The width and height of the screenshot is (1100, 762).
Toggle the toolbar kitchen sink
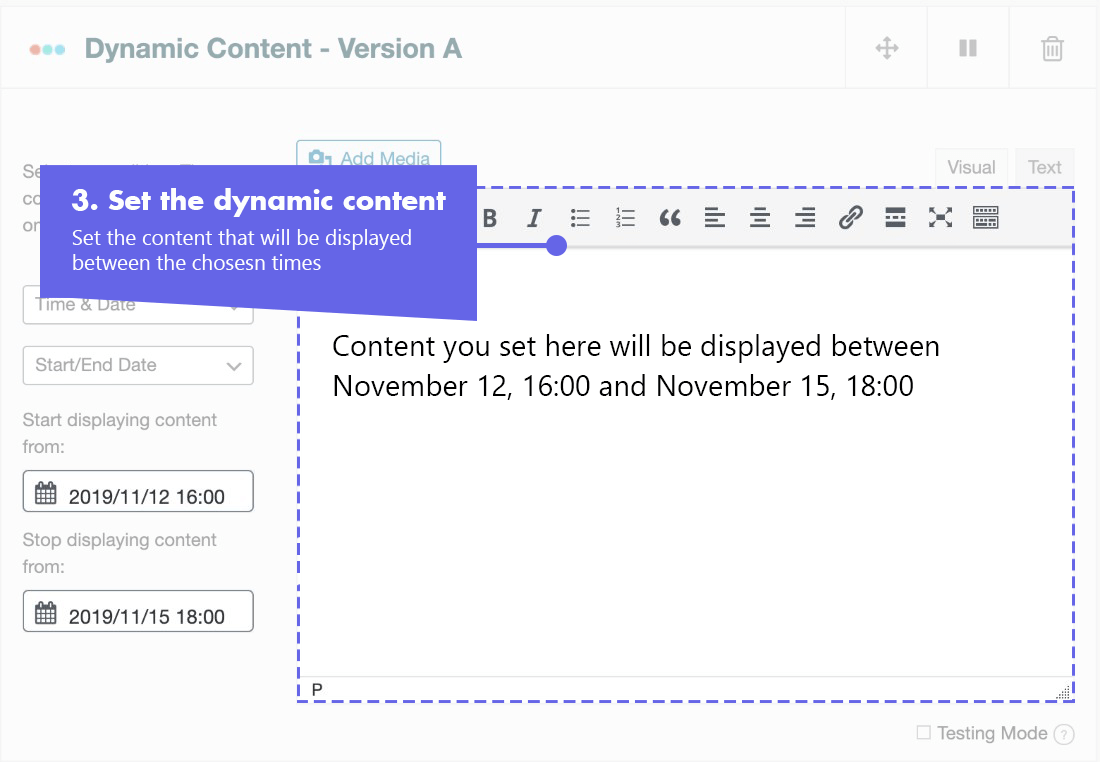pos(986,218)
